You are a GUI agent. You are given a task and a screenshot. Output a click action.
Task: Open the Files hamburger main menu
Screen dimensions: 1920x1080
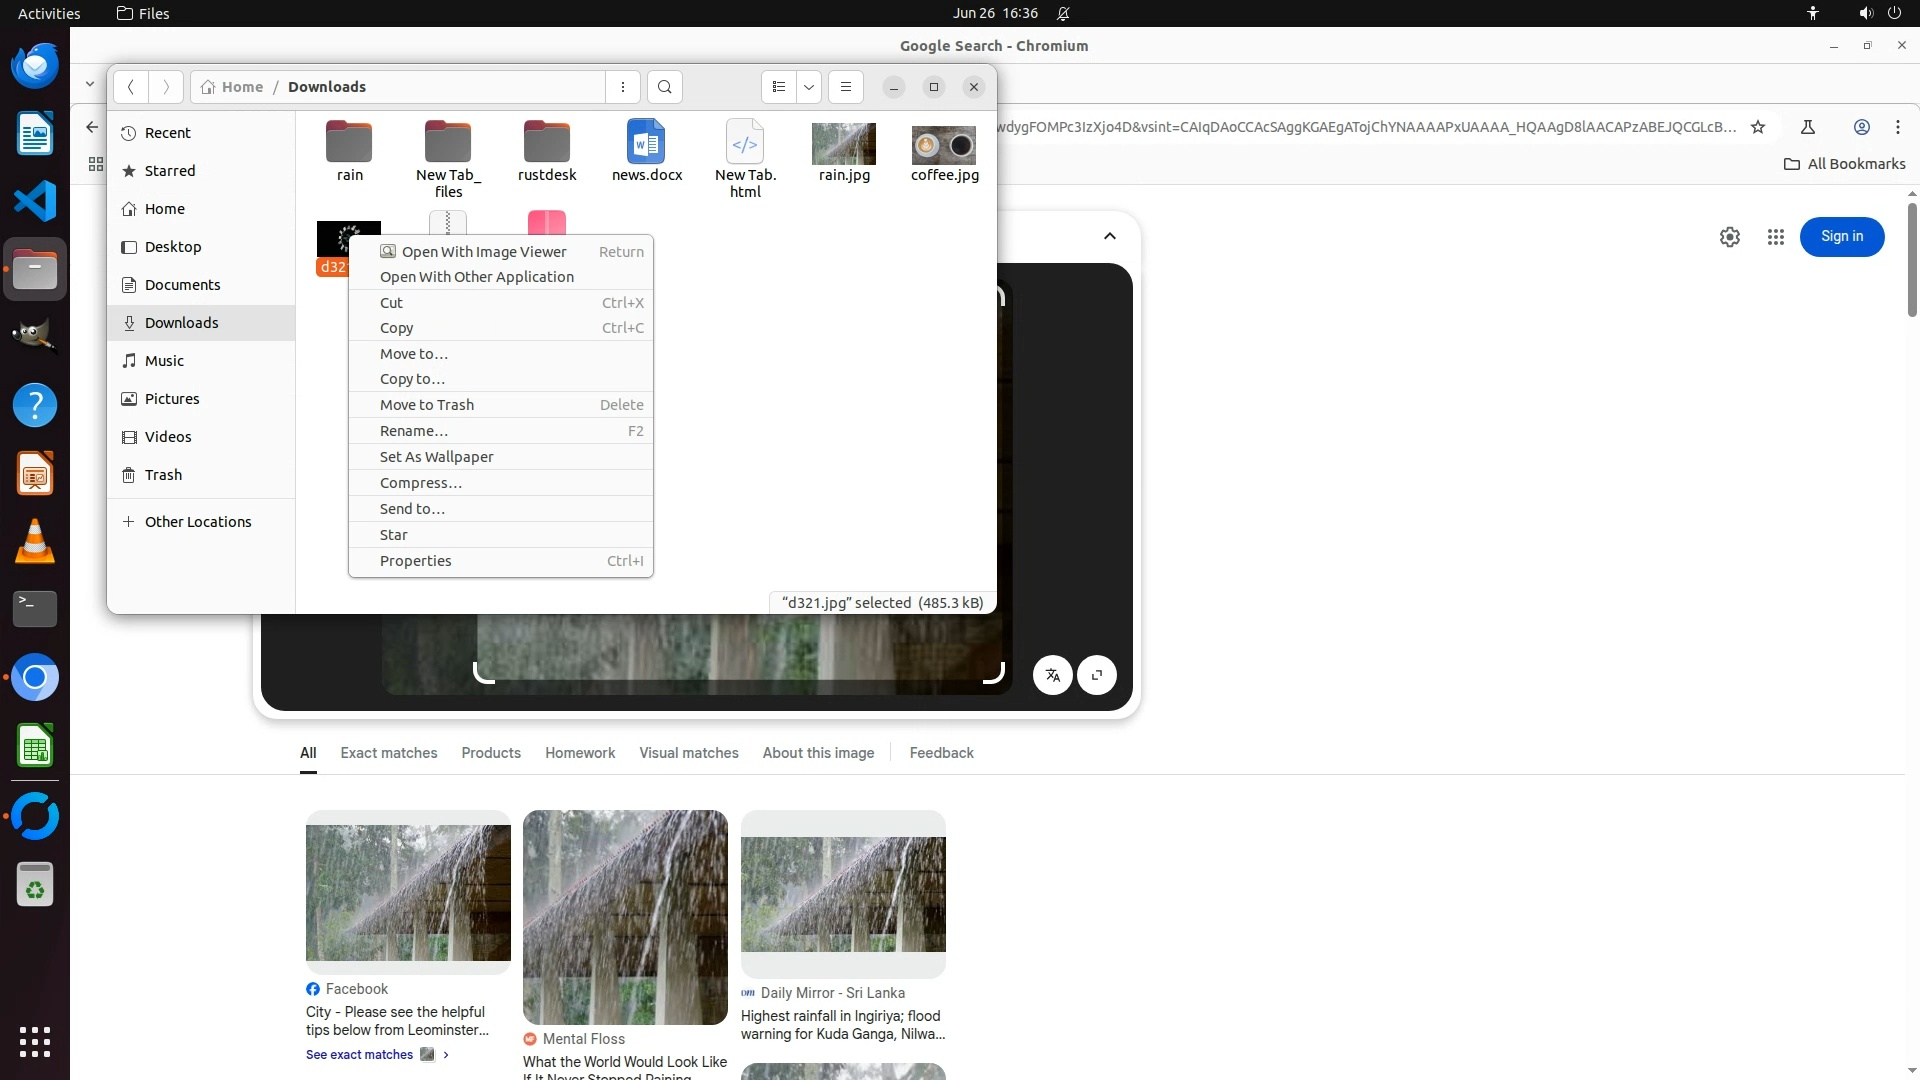pos(846,87)
